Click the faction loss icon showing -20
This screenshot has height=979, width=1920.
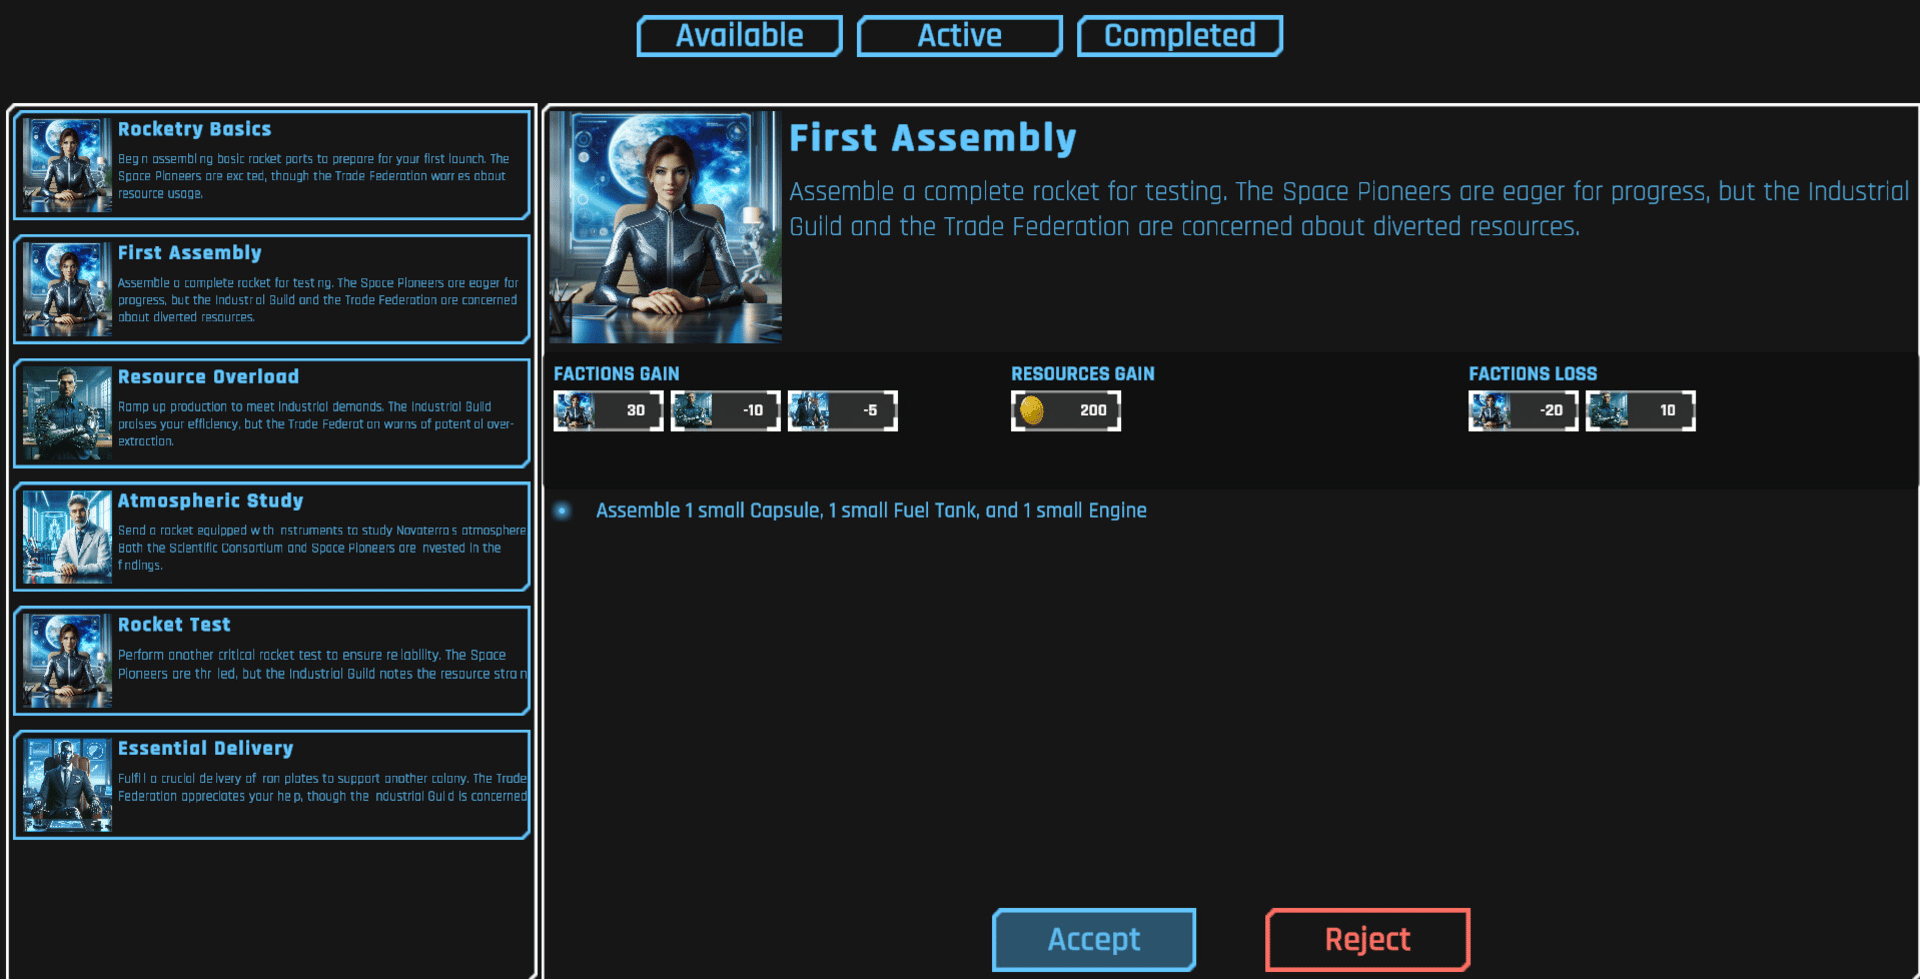tap(1490, 411)
